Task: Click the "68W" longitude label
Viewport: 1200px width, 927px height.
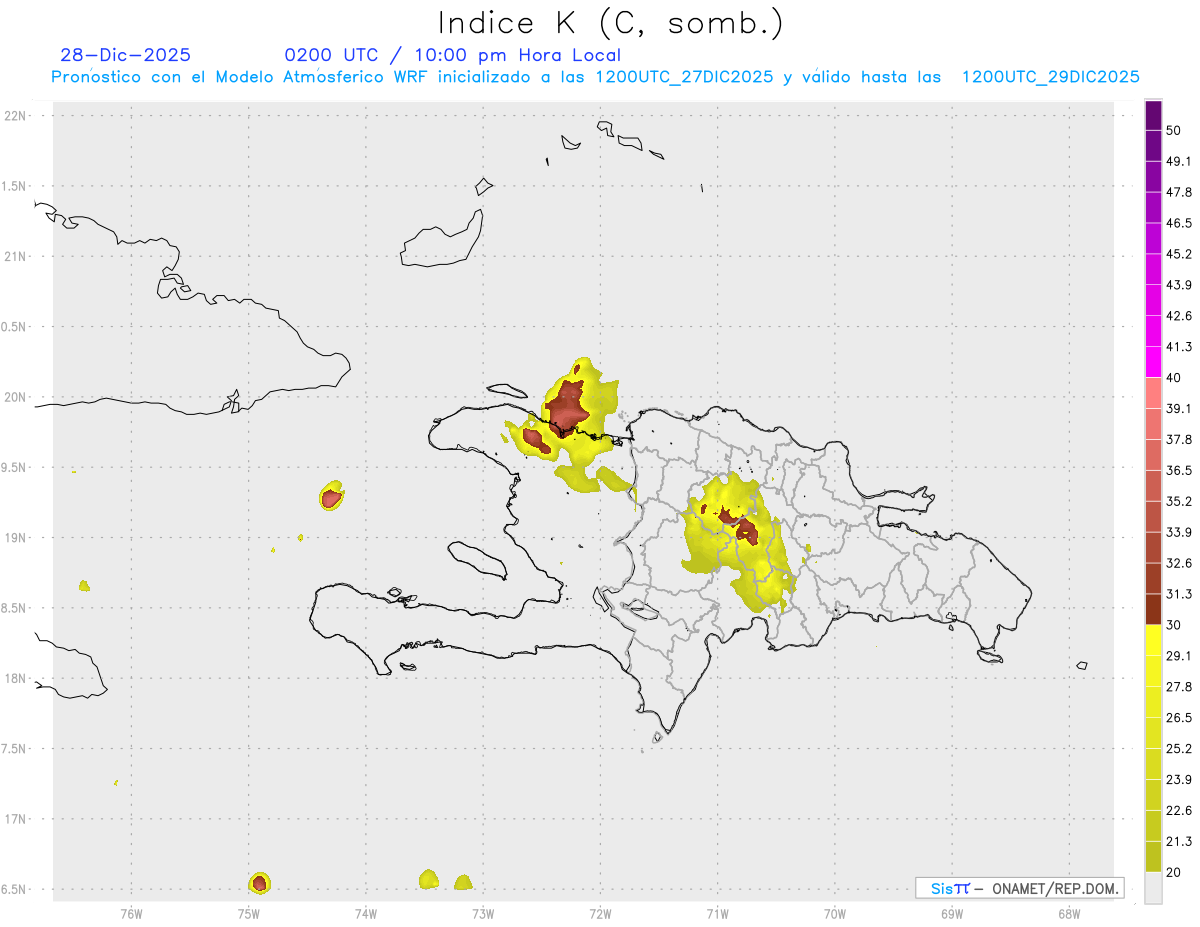Action: point(1069,913)
